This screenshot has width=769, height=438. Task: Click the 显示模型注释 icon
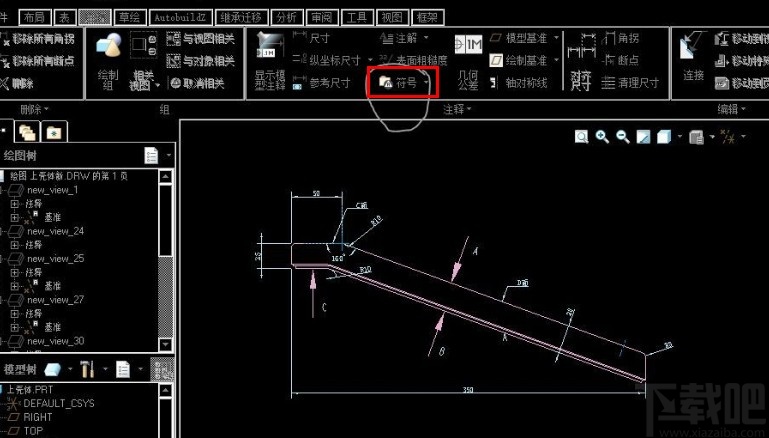pos(270,45)
